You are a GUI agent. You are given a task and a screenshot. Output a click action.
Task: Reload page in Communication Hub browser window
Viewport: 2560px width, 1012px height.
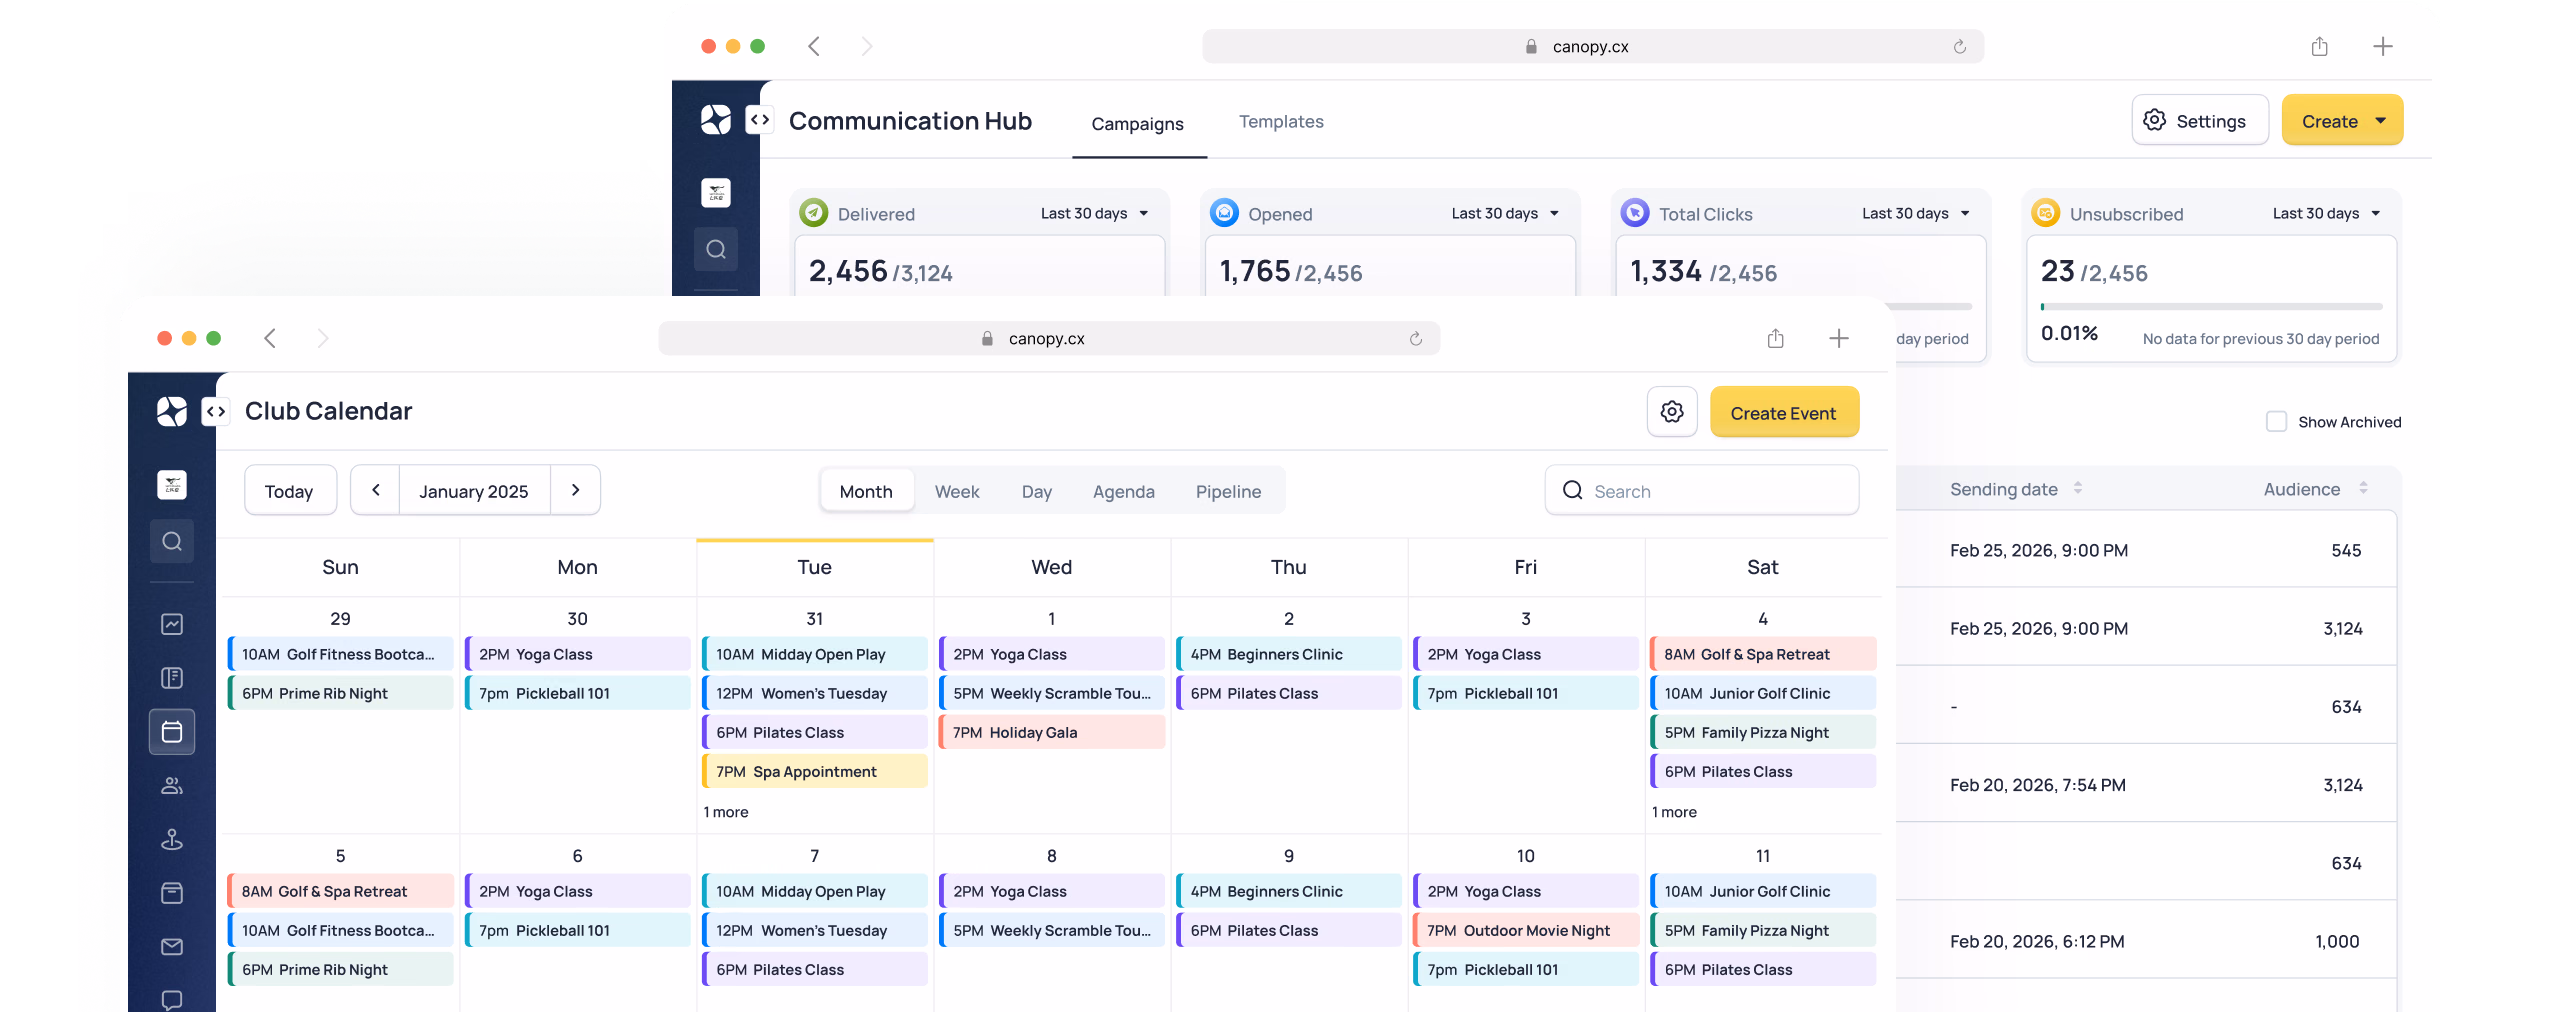(x=1960, y=47)
